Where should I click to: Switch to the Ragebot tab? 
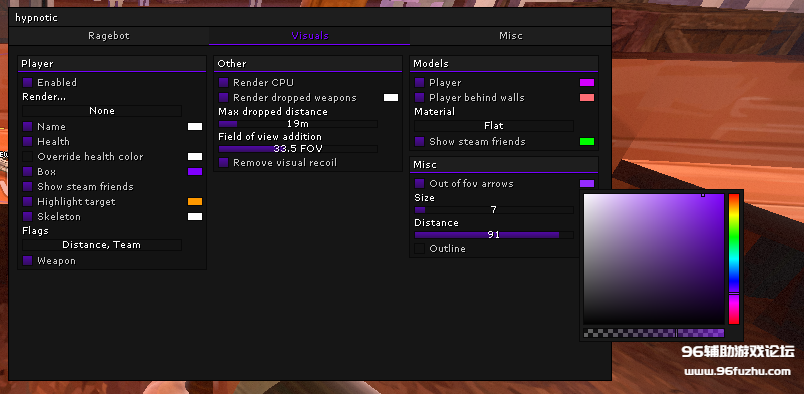pyautogui.click(x=109, y=36)
